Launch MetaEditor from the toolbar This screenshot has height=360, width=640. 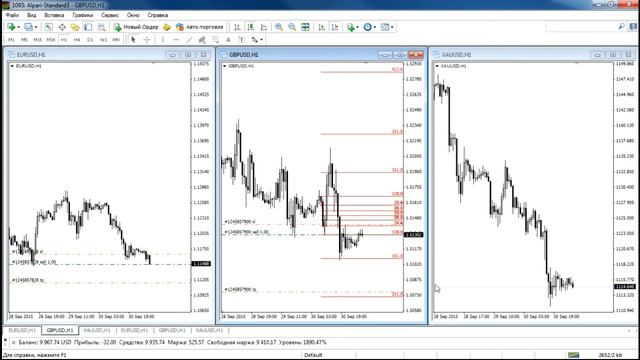point(167,27)
